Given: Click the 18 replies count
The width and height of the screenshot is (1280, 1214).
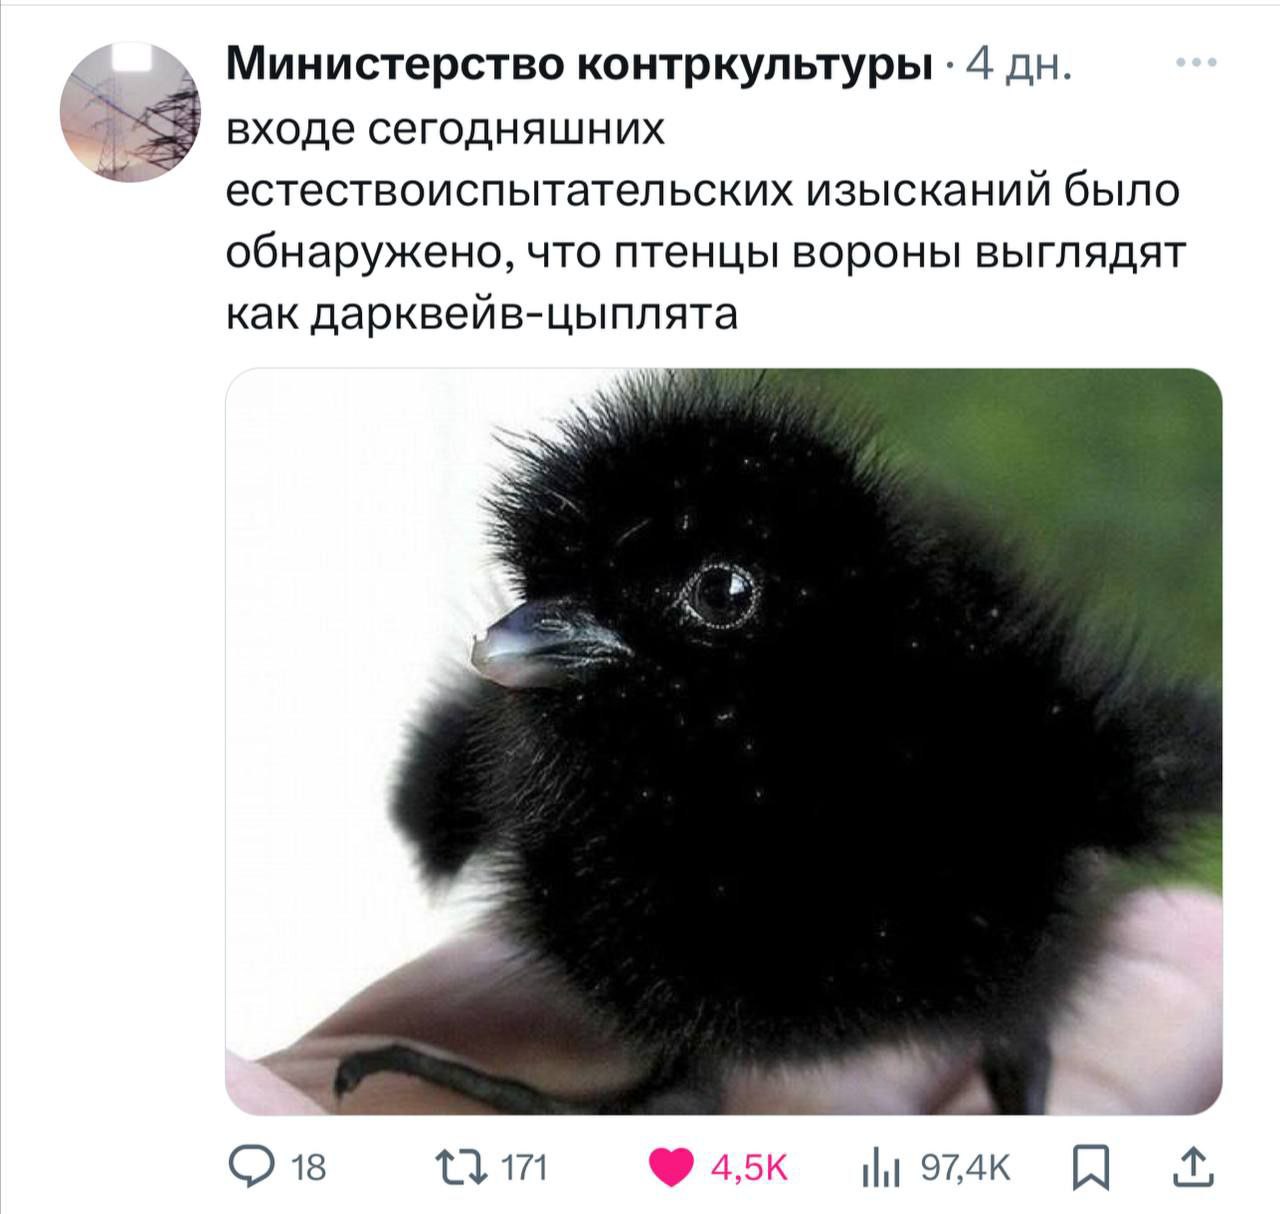Looking at the screenshot, I should pos(310,1167).
